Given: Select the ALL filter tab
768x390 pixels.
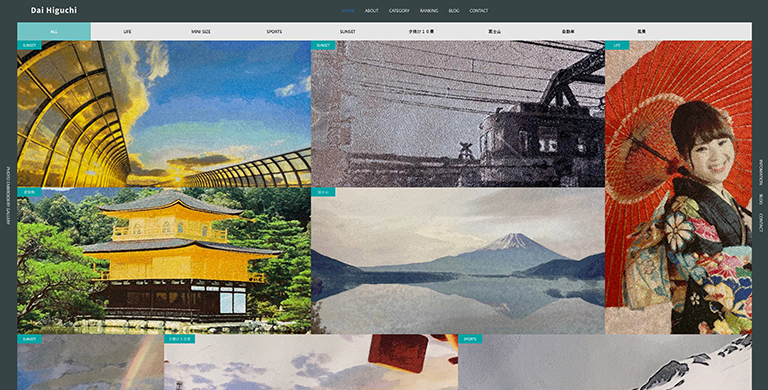Looking at the screenshot, I should pyautogui.click(x=54, y=31).
